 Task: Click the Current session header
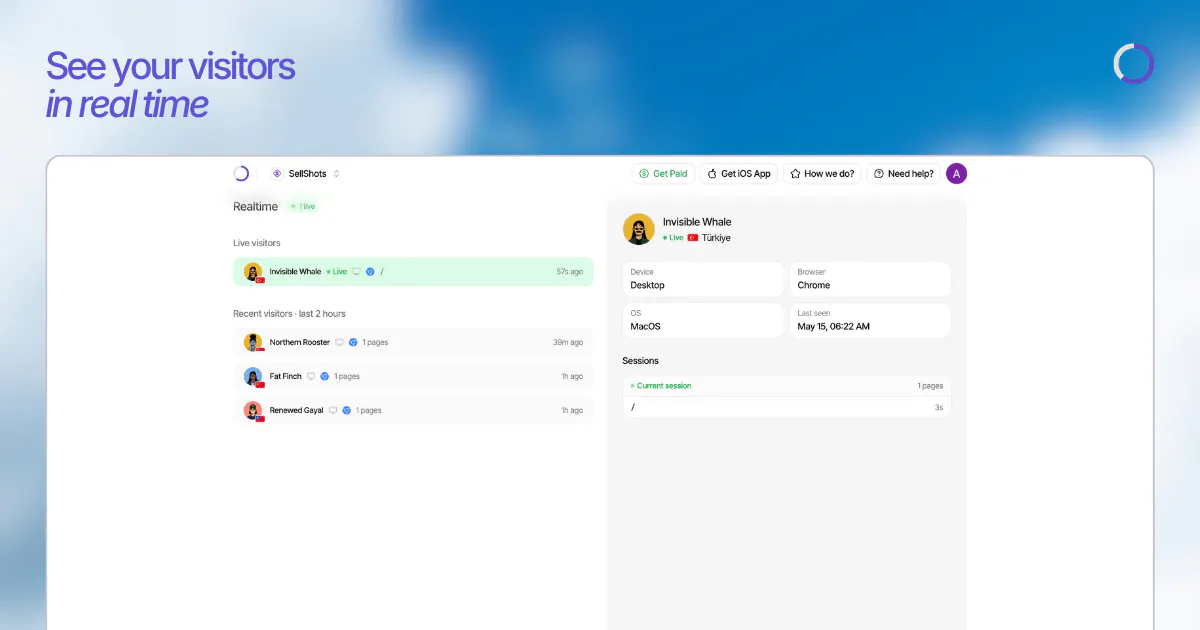786,386
